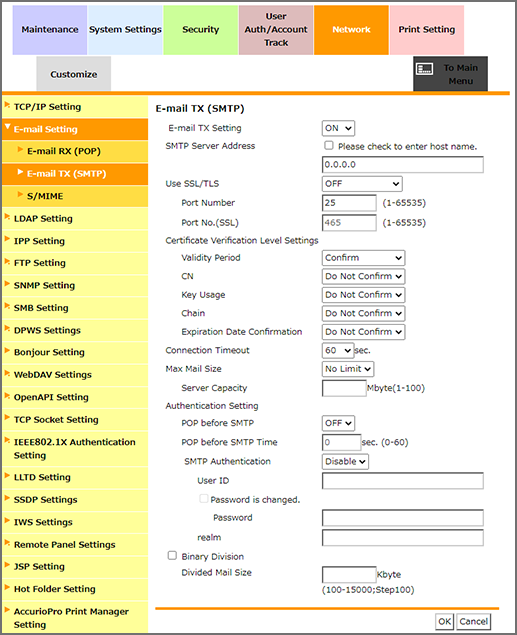Confirm settings with OK button

click(x=445, y=622)
